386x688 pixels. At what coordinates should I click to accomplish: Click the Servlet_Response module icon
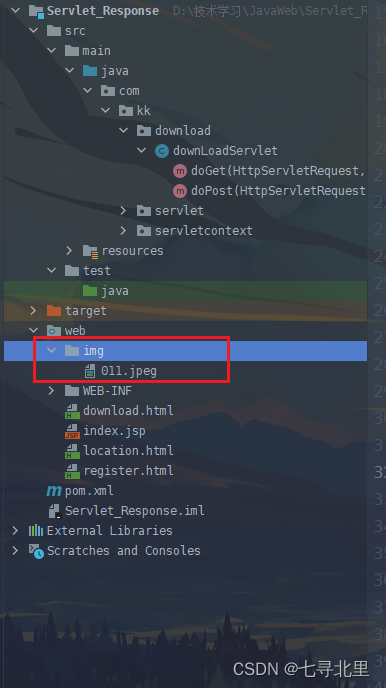pos(36,11)
